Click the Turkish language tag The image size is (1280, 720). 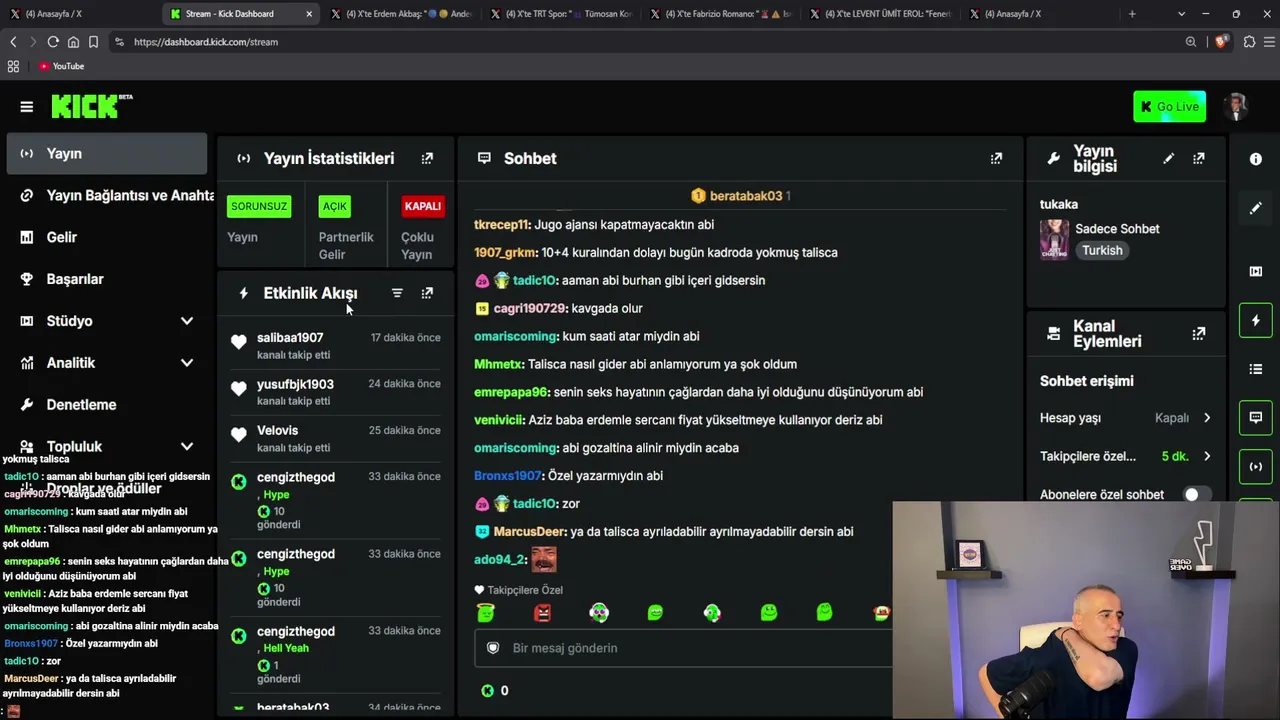tap(1102, 251)
